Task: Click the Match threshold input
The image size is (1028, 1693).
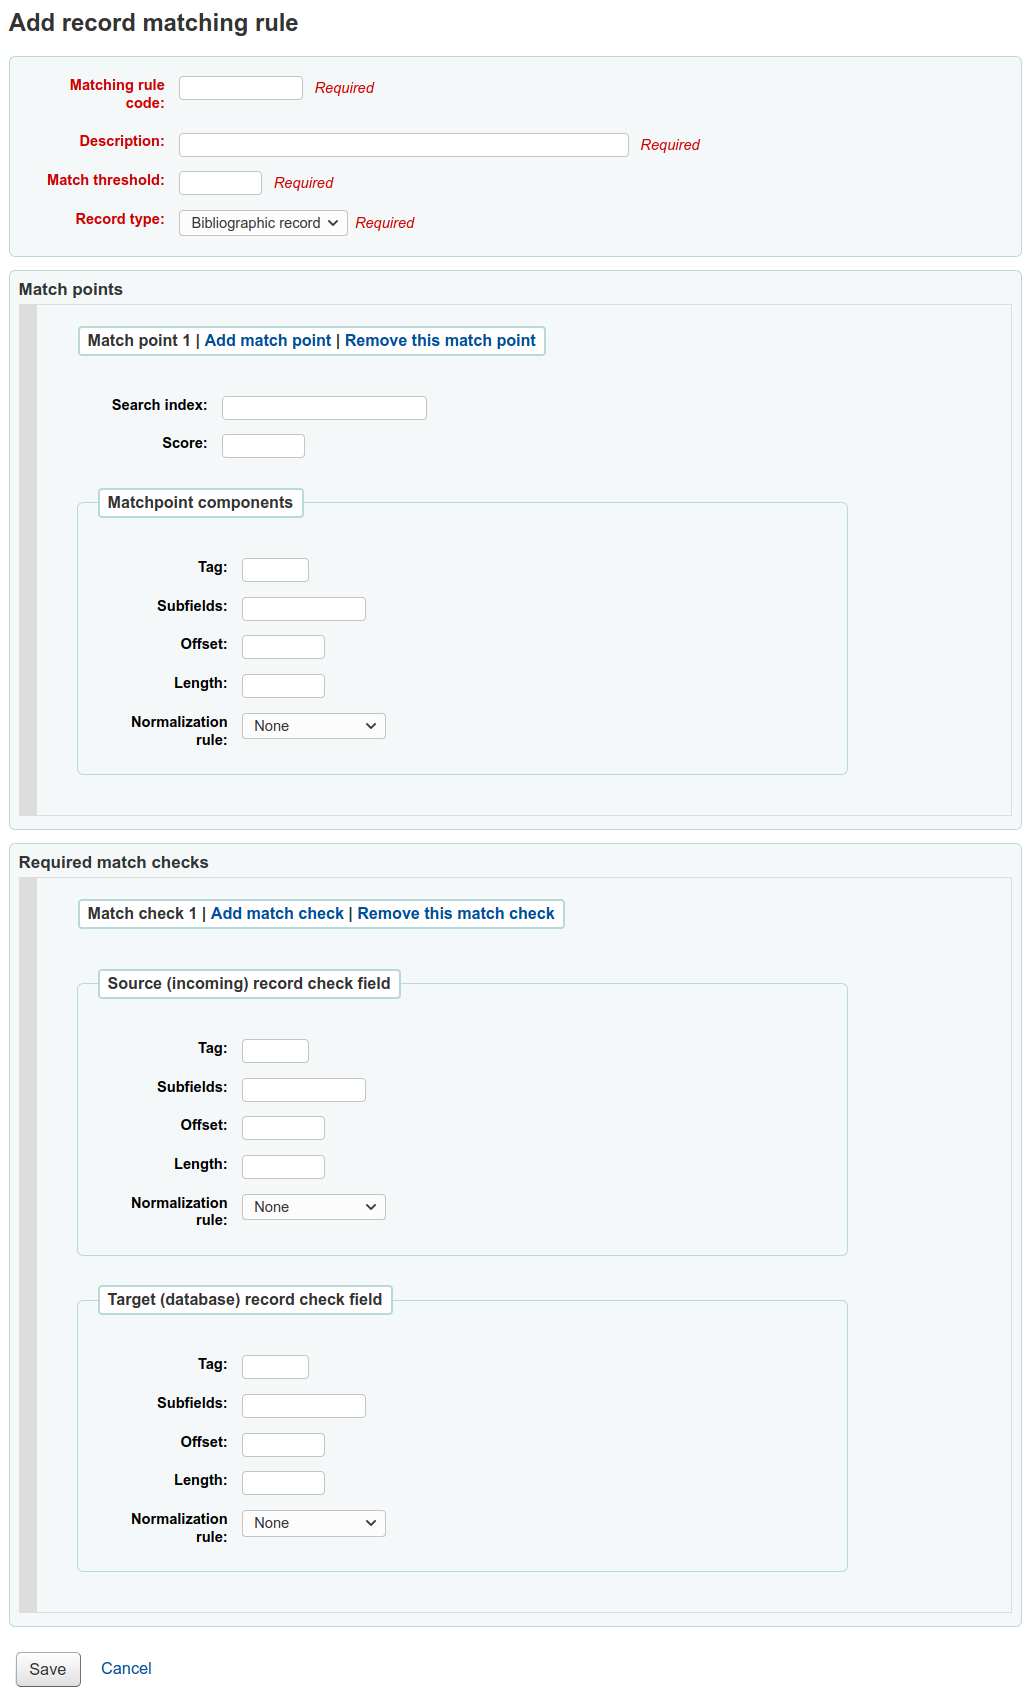Action: (x=220, y=183)
